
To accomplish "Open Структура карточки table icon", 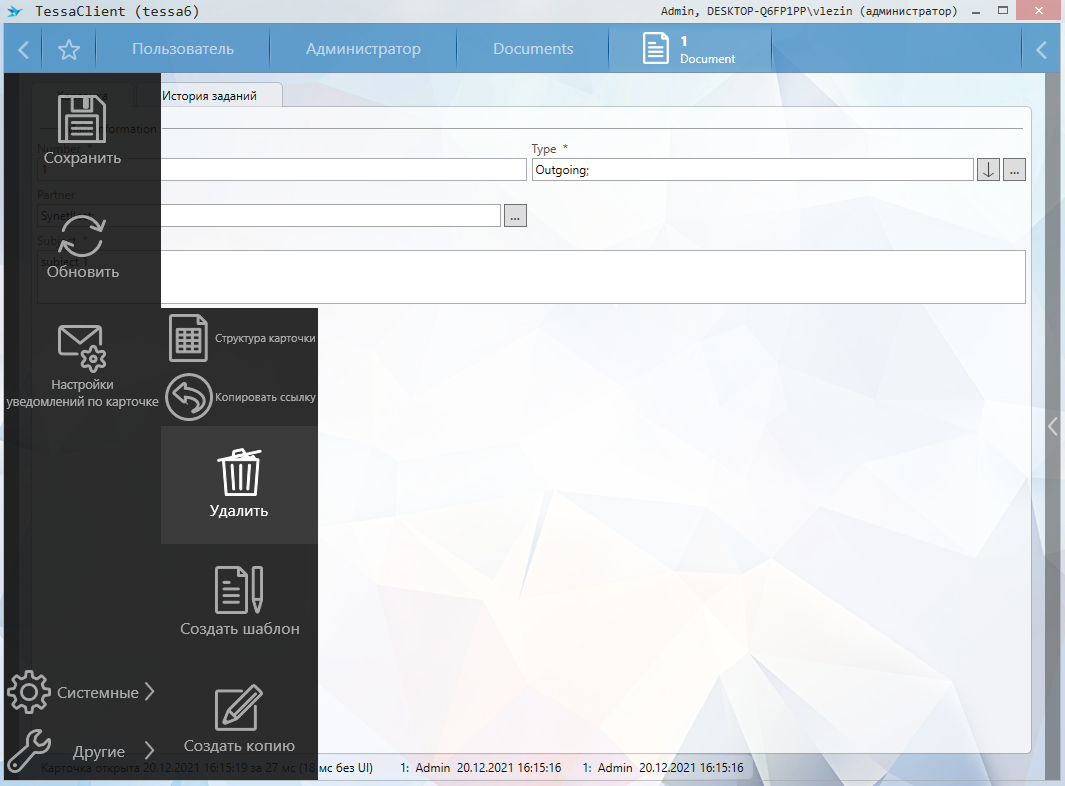I will pyautogui.click(x=188, y=338).
